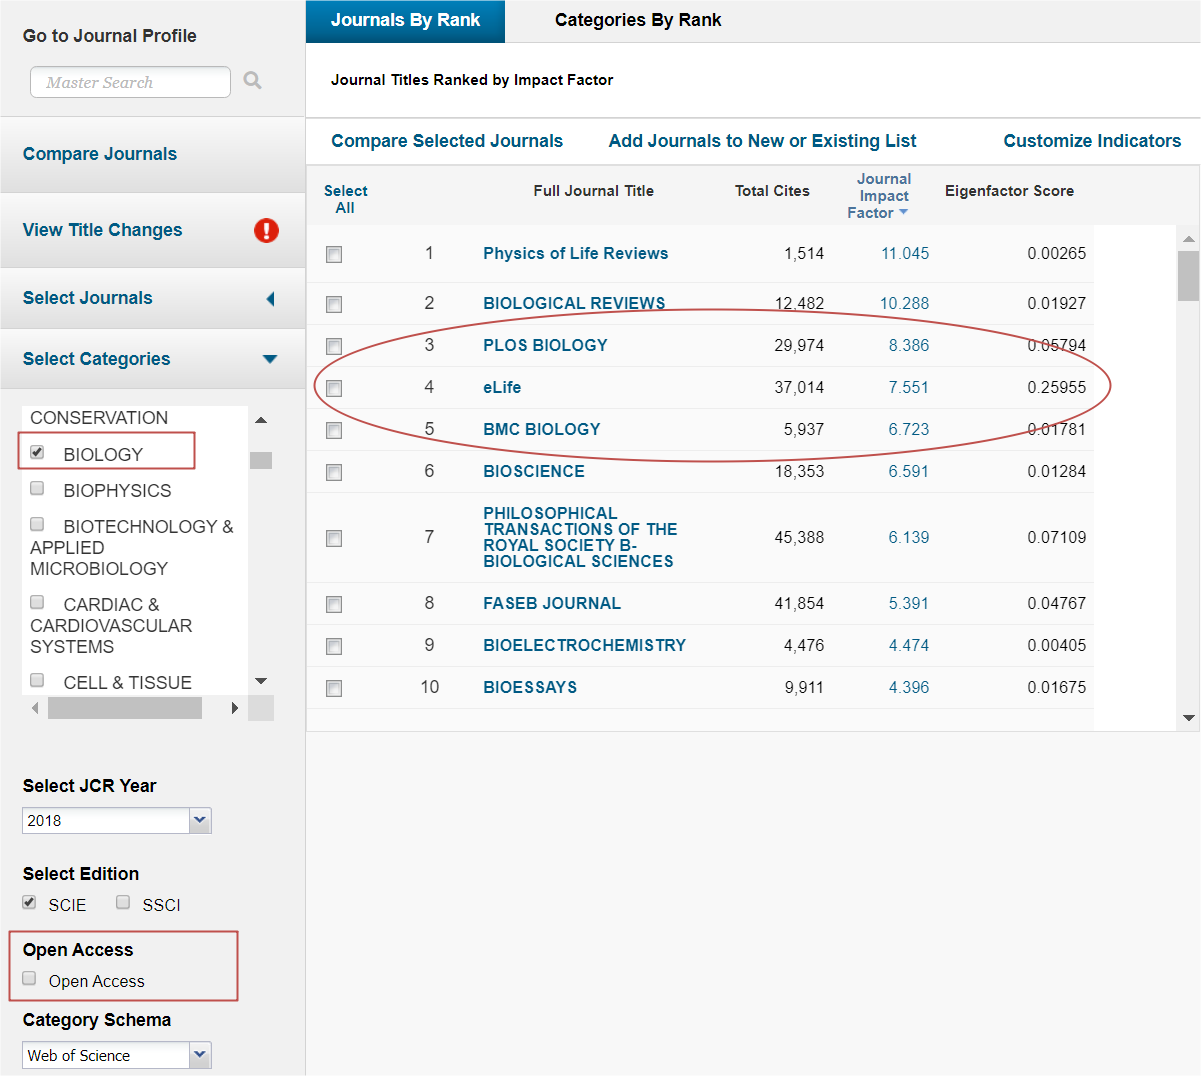
Task: Click the red alert icon beside View Title Changes
Action: [x=266, y=230]
